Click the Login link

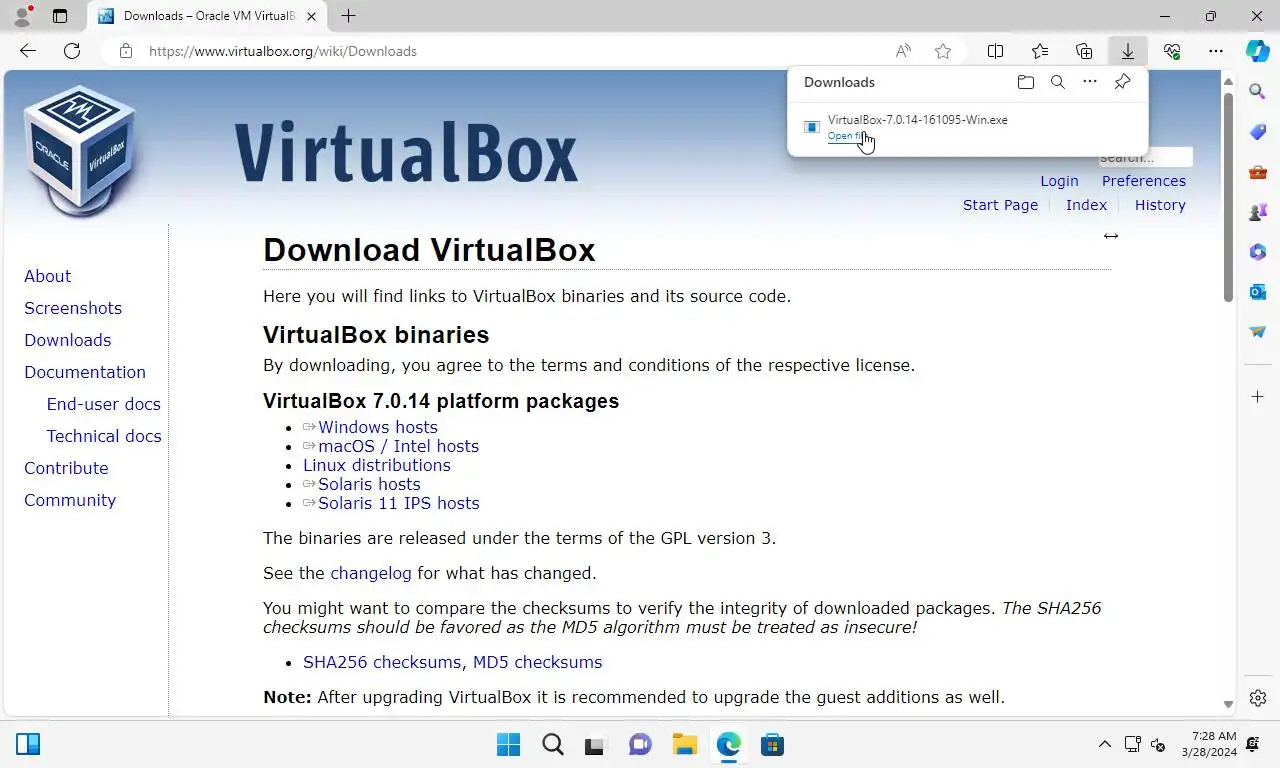point(1059,181)
